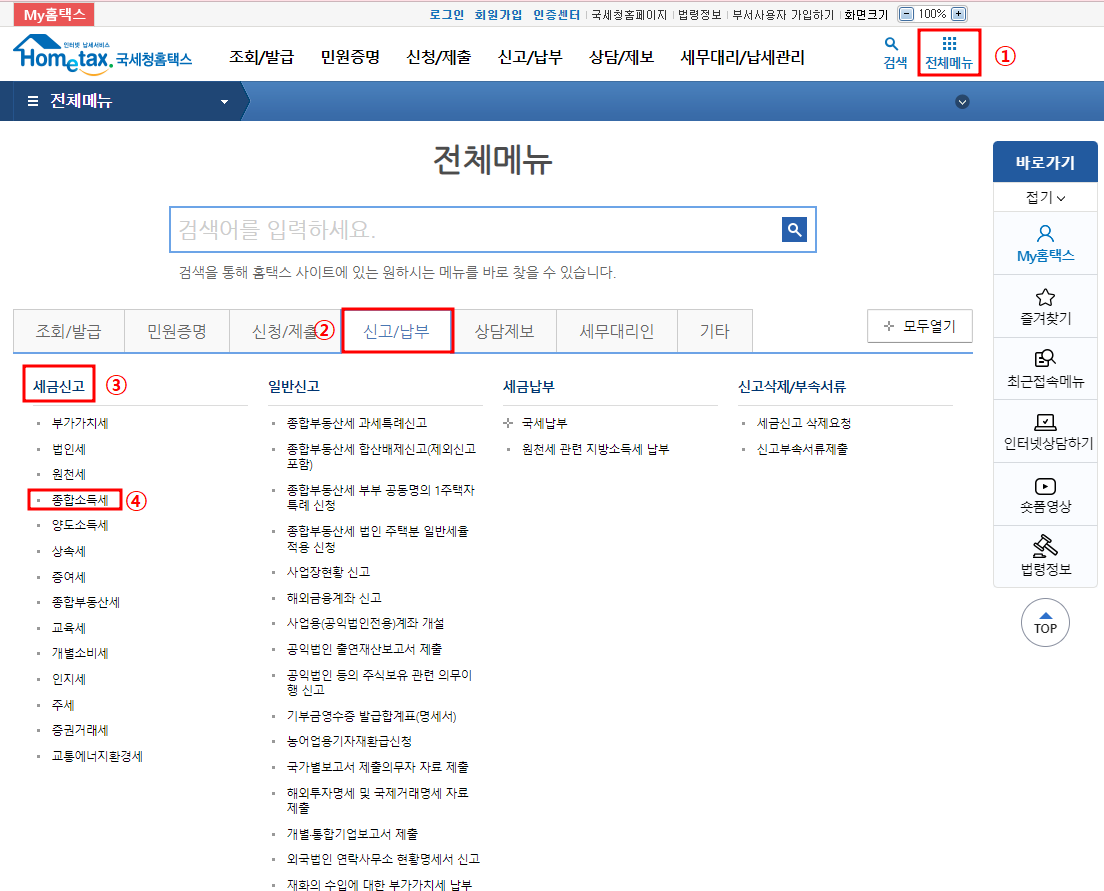The width and height of the screenshot is (1104, 891).
Task: Click the 법령정보 gavel icon
Action: [x=1045, y=552]
